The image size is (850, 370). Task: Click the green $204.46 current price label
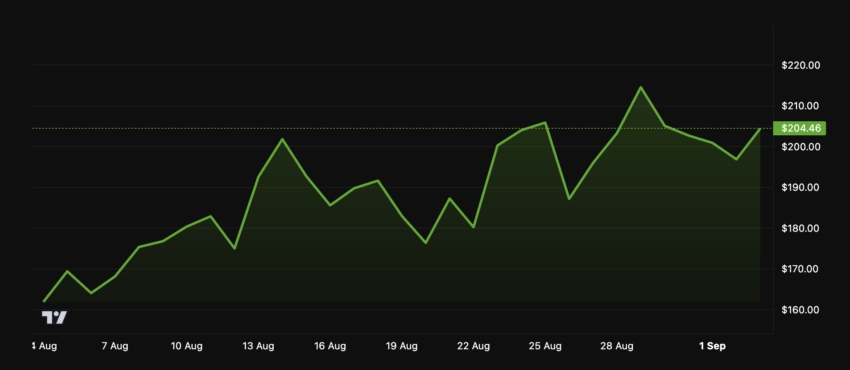pos(800,128)
